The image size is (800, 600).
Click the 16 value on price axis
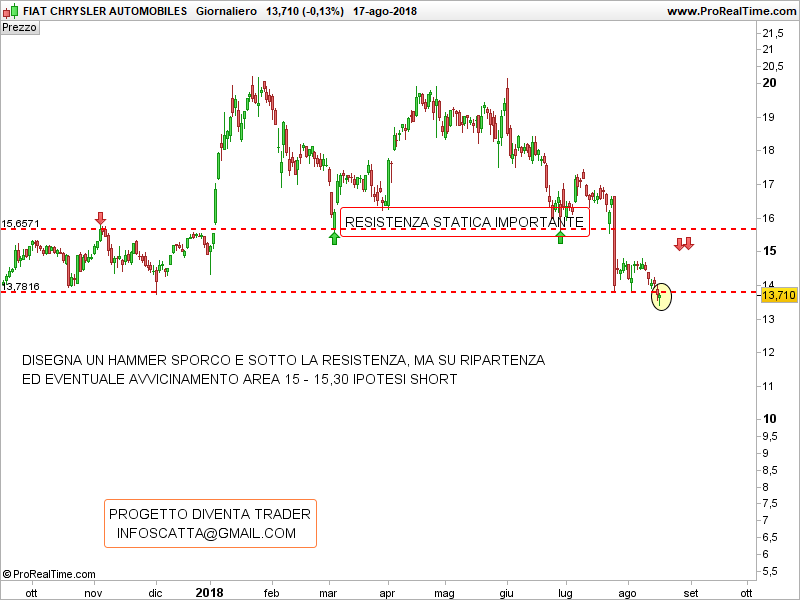click(x=768, y=218)
